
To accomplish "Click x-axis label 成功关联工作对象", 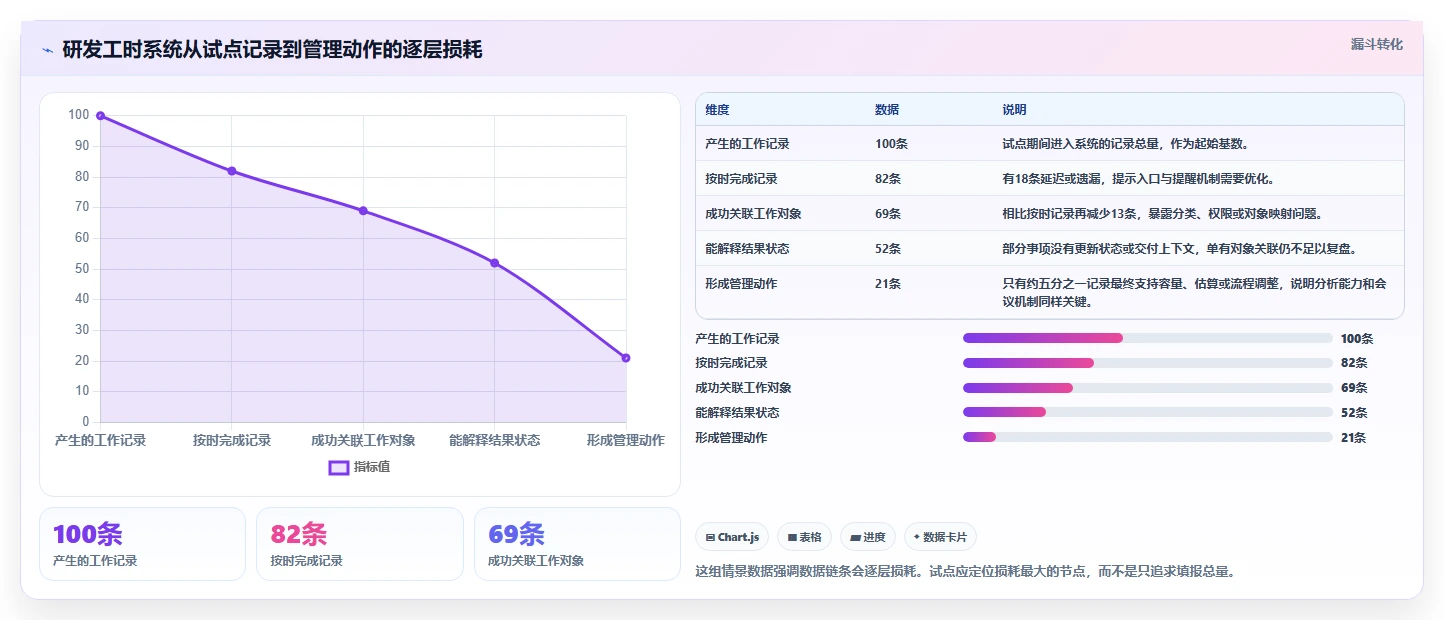I will click(363, 441).
